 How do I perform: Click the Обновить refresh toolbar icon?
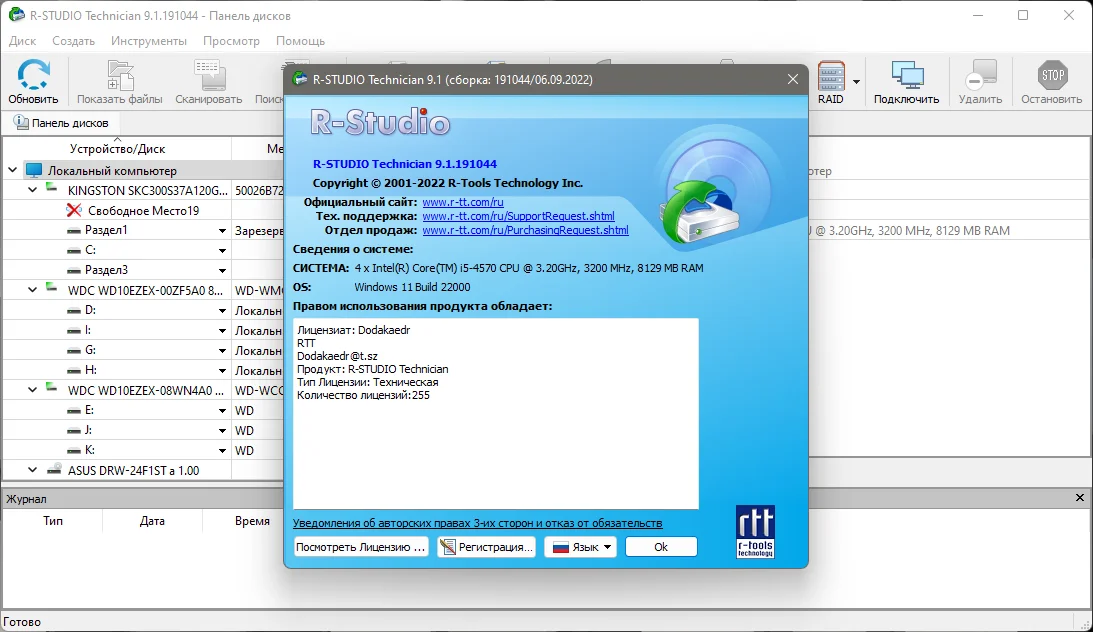tap(33, 75)
